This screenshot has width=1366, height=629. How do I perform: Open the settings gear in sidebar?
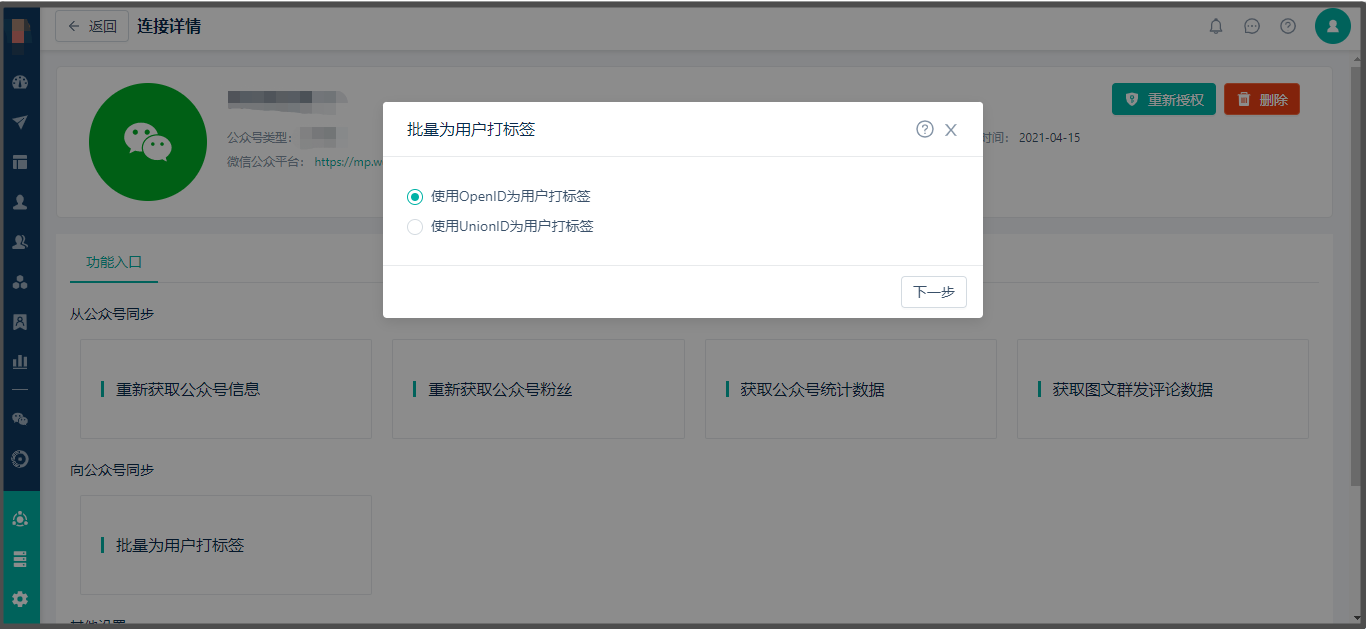click(20, 599)
